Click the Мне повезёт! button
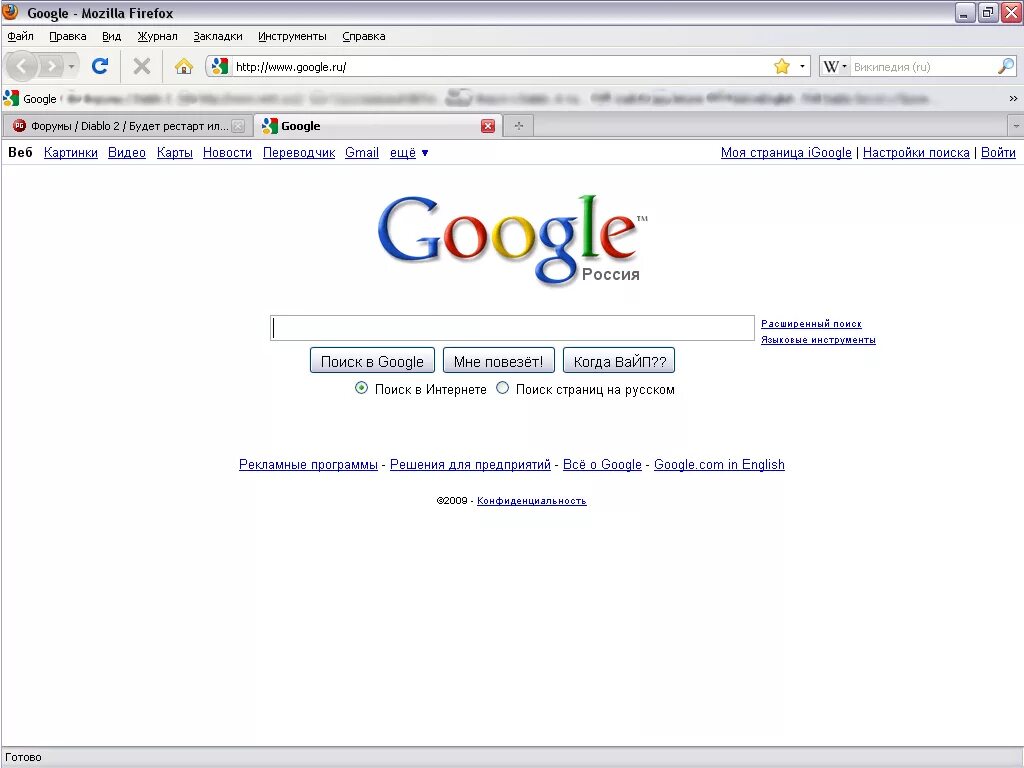 pos(498,360)
